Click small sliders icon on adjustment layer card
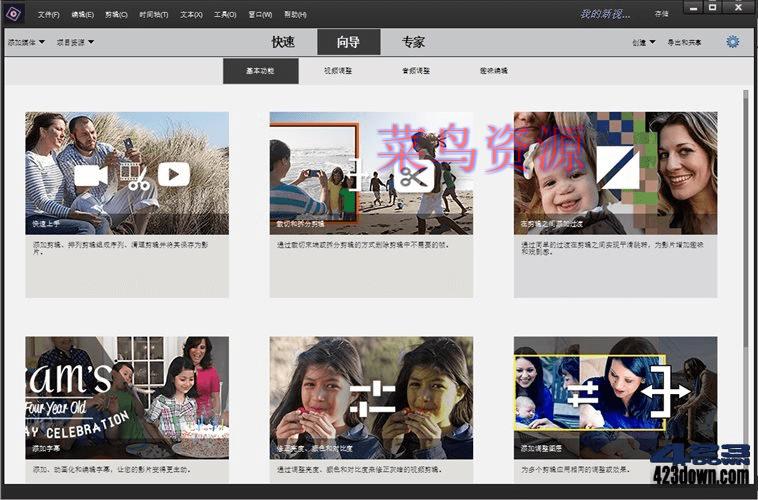 (x=583, y=394)
